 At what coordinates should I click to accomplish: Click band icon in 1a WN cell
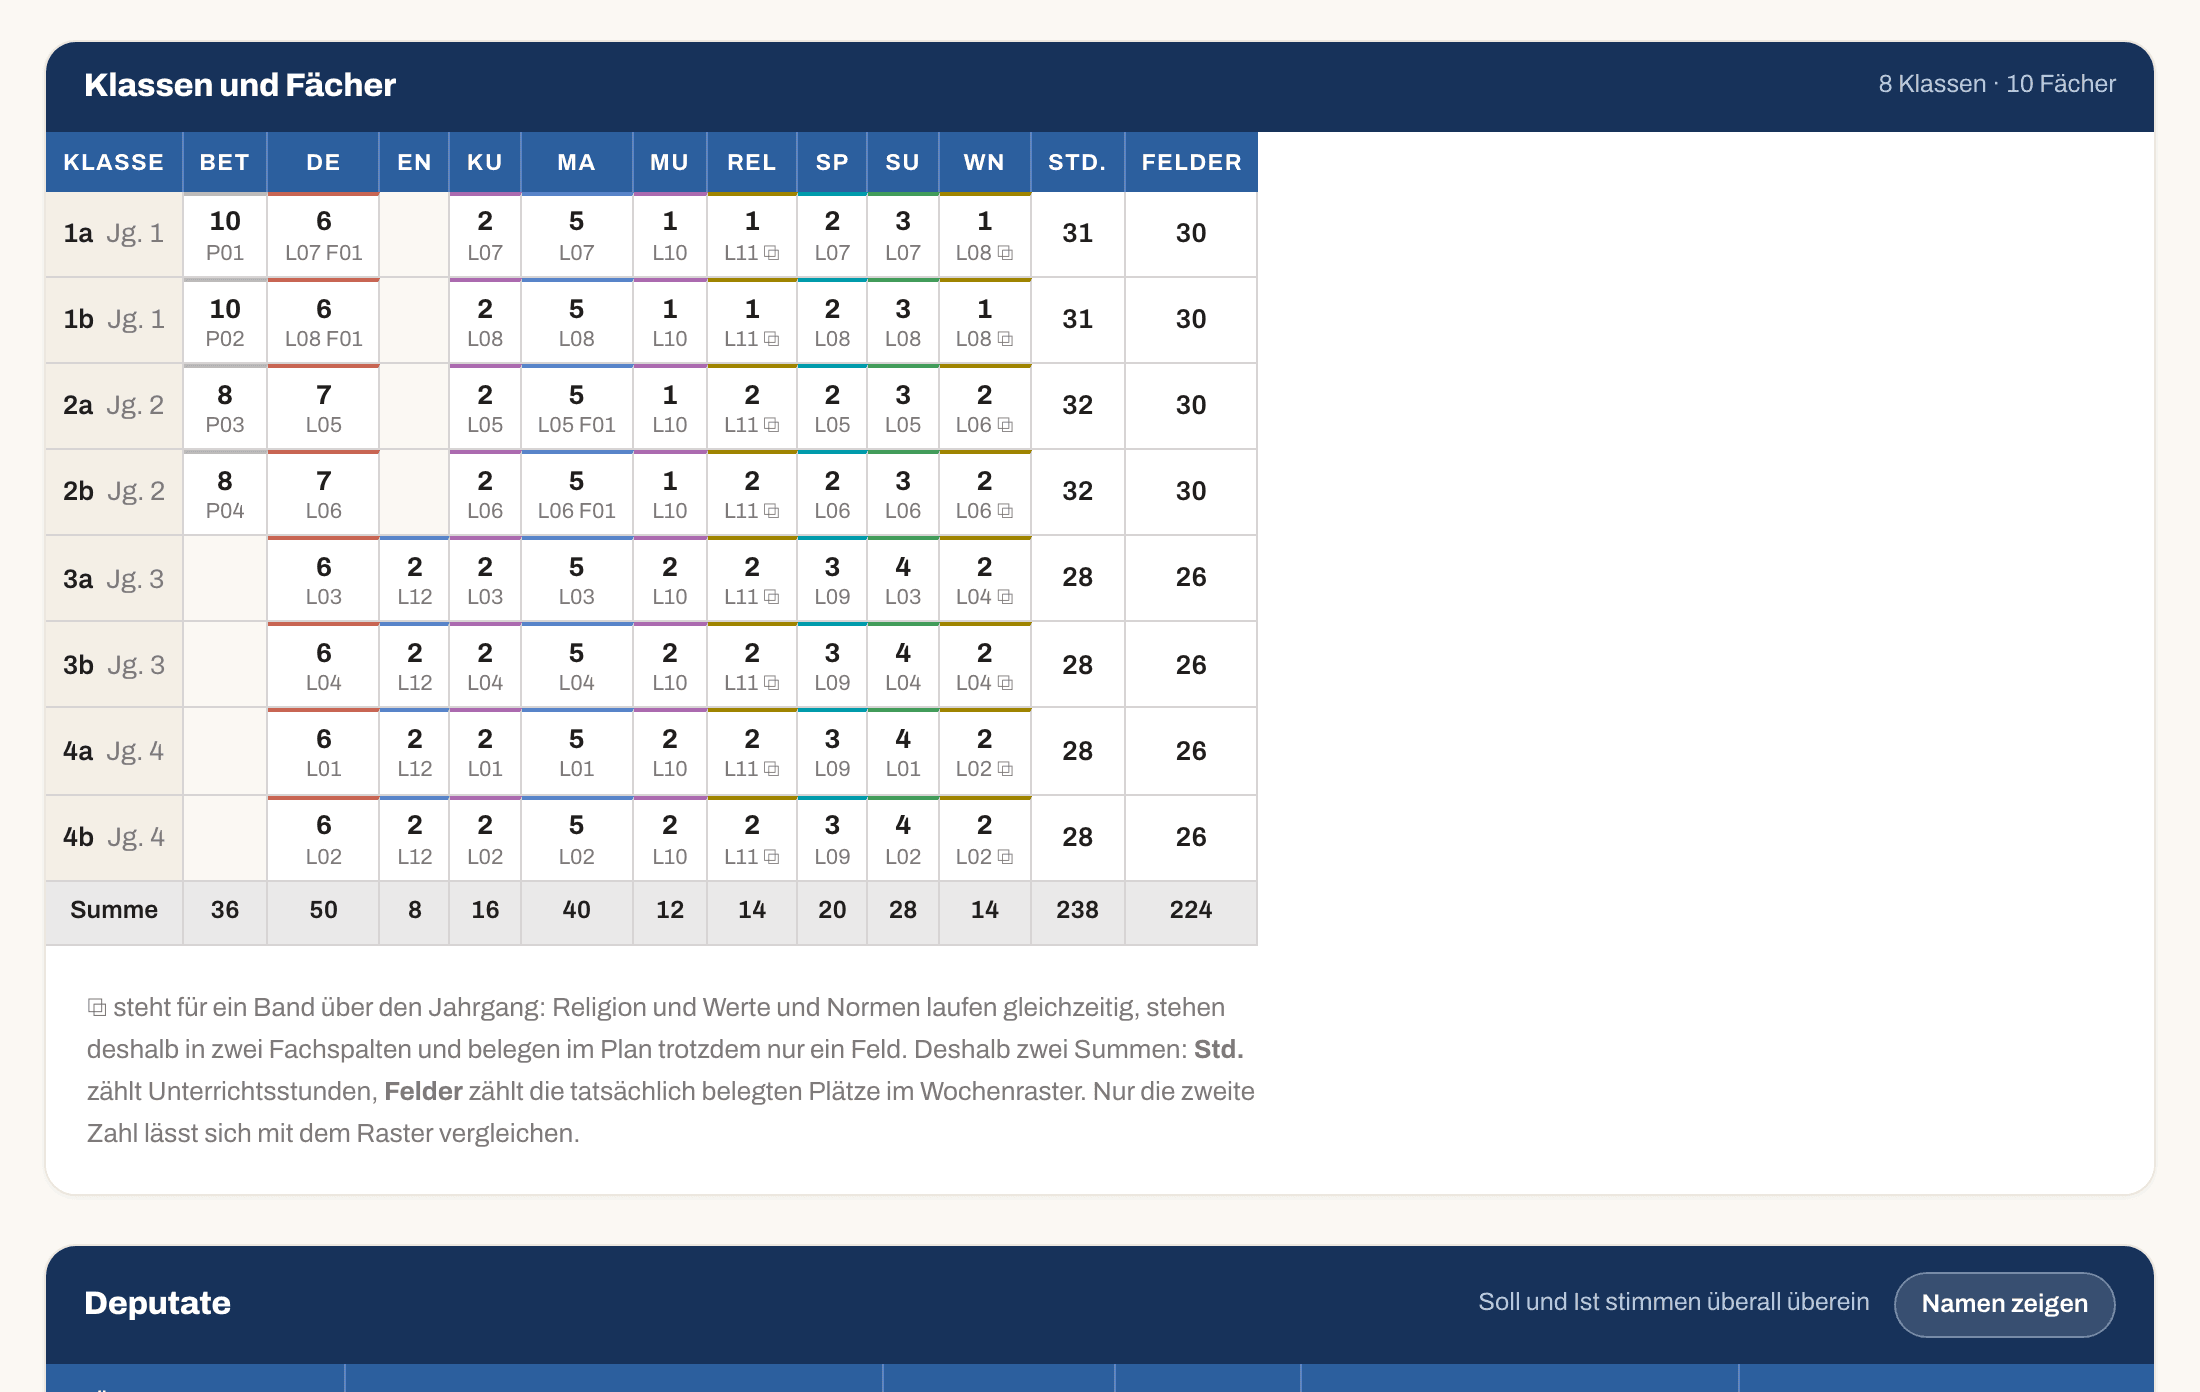click(x=1005, y=253)
